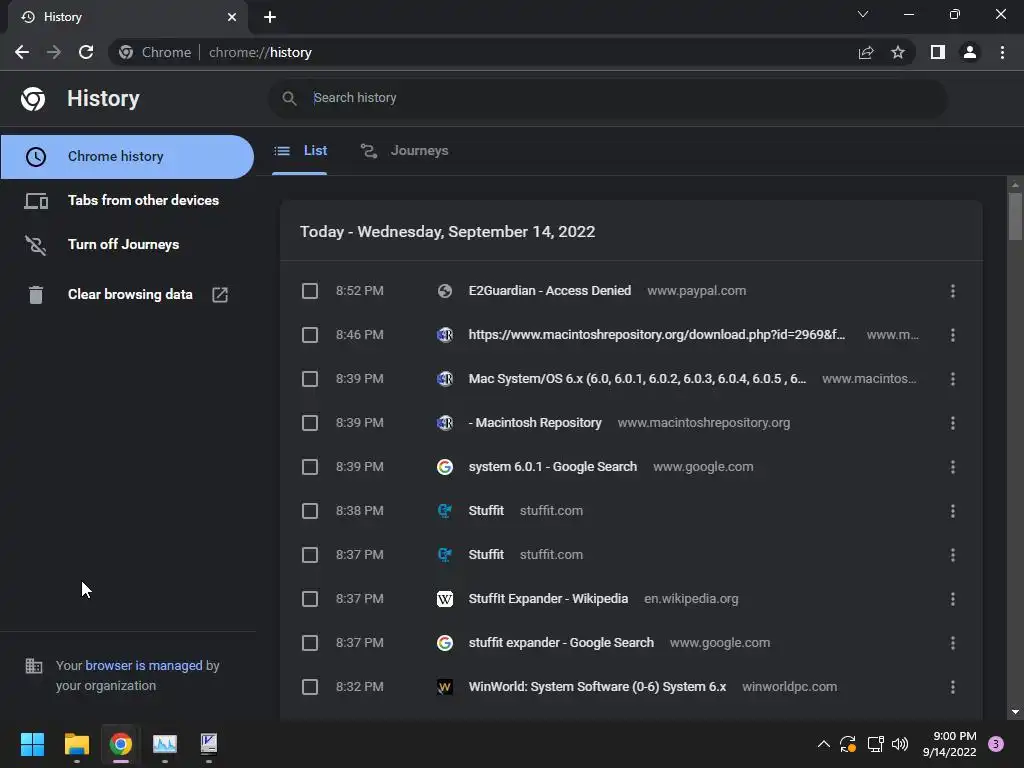Open clock showing 9:00 PM
This screenshot has width=1024, height=768.
950,744
